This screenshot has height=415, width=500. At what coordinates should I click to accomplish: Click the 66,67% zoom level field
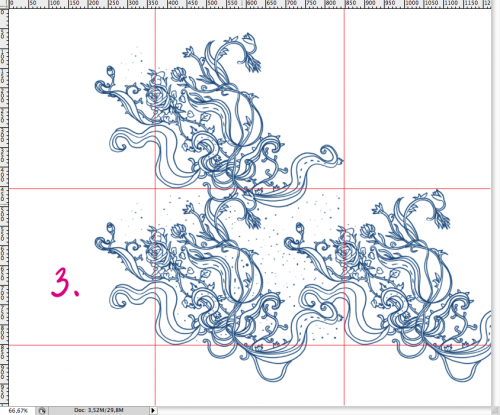click(18, 411)
